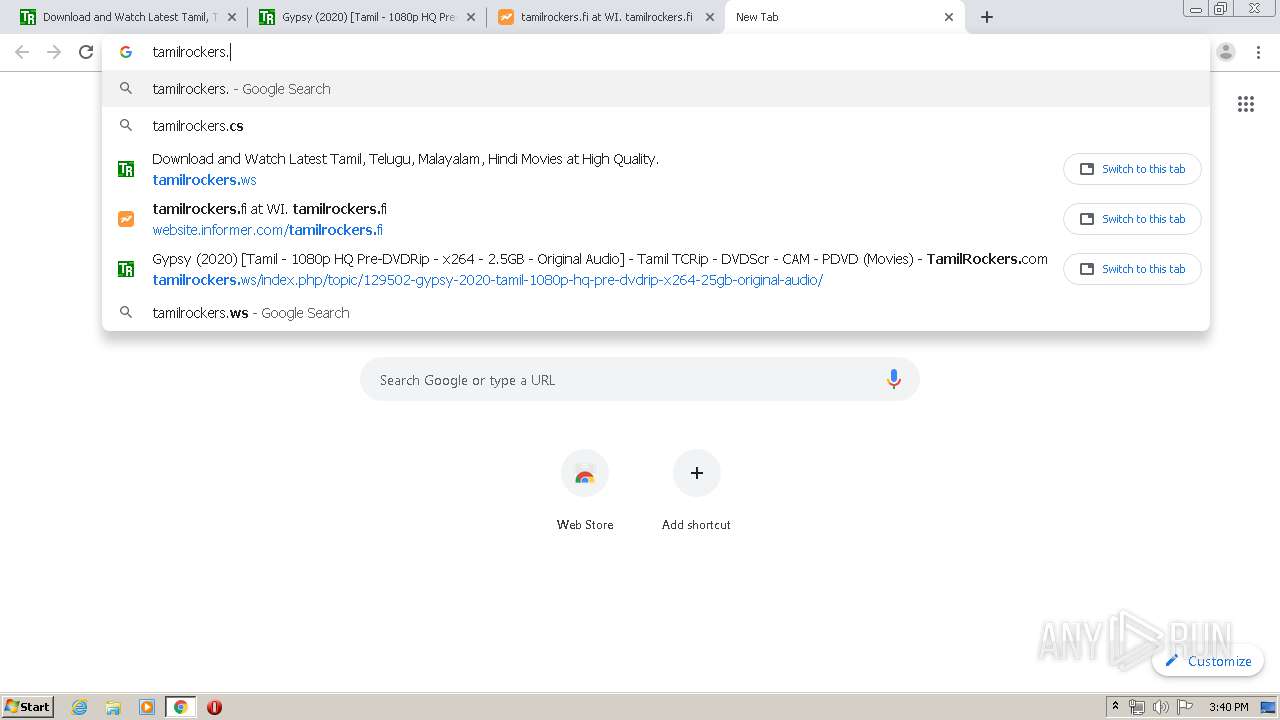Click search magnifier icon beside tamilrockers.cs
Image resolution: width=1280 pixels, height=720 pixels.
[126, 126]
